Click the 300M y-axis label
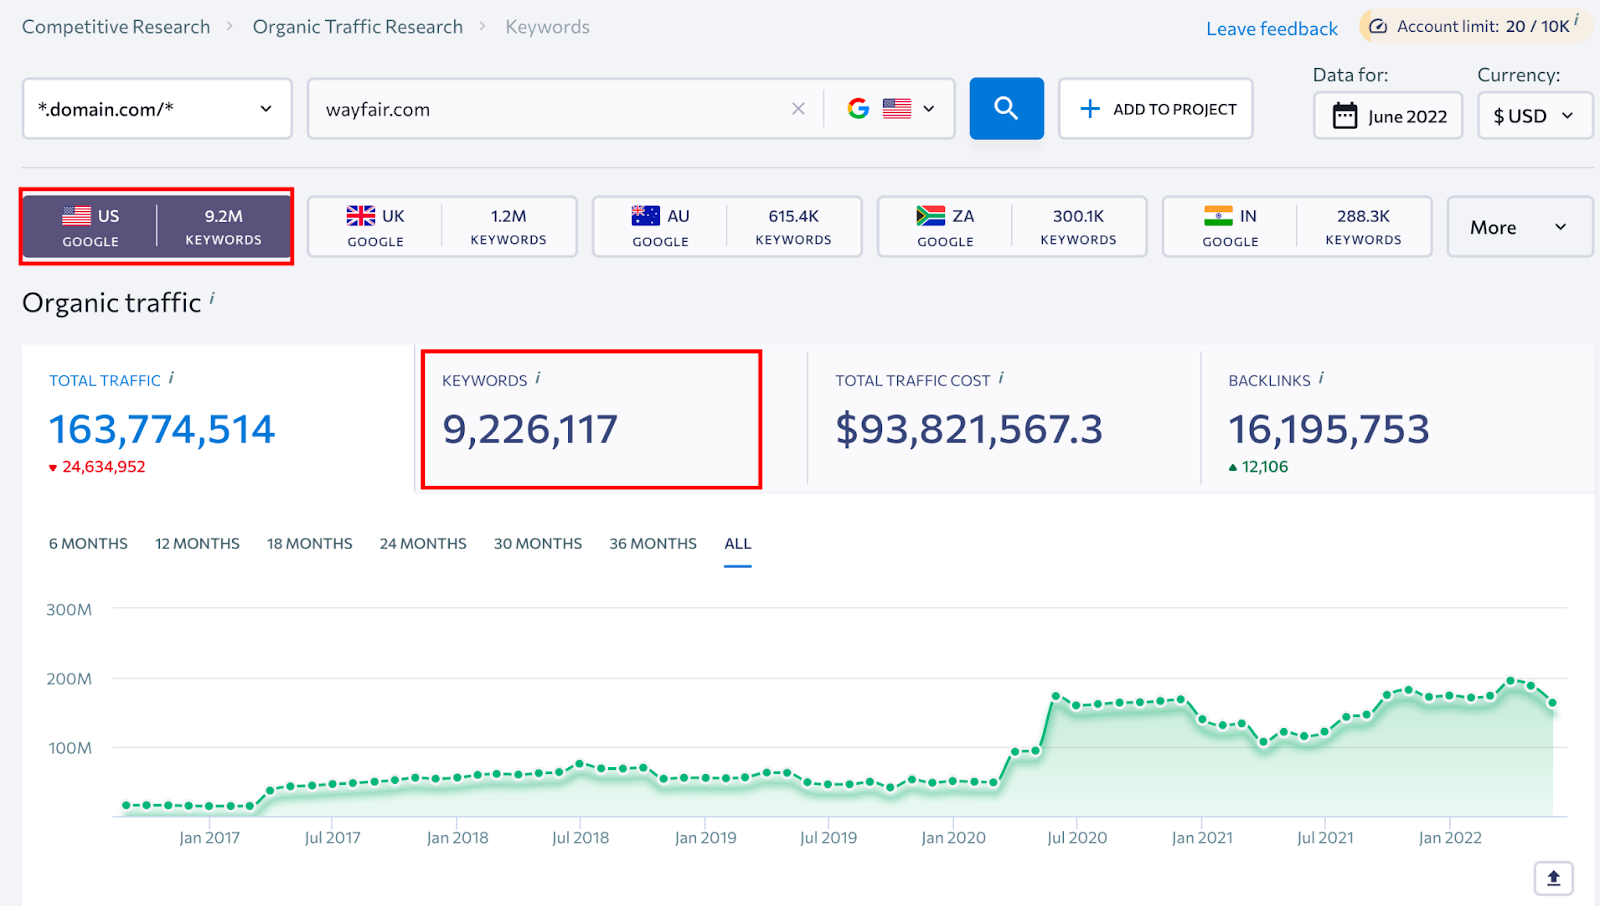The image size is (1600, 906). coord(69,610)
